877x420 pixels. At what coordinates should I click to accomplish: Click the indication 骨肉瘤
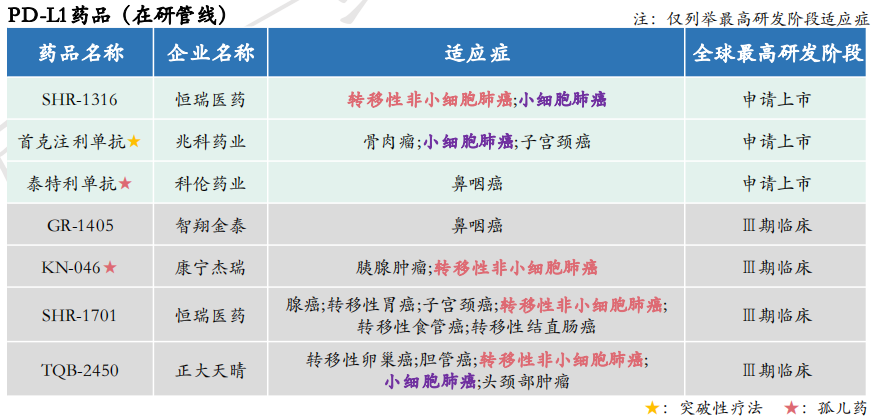(390, 142)
